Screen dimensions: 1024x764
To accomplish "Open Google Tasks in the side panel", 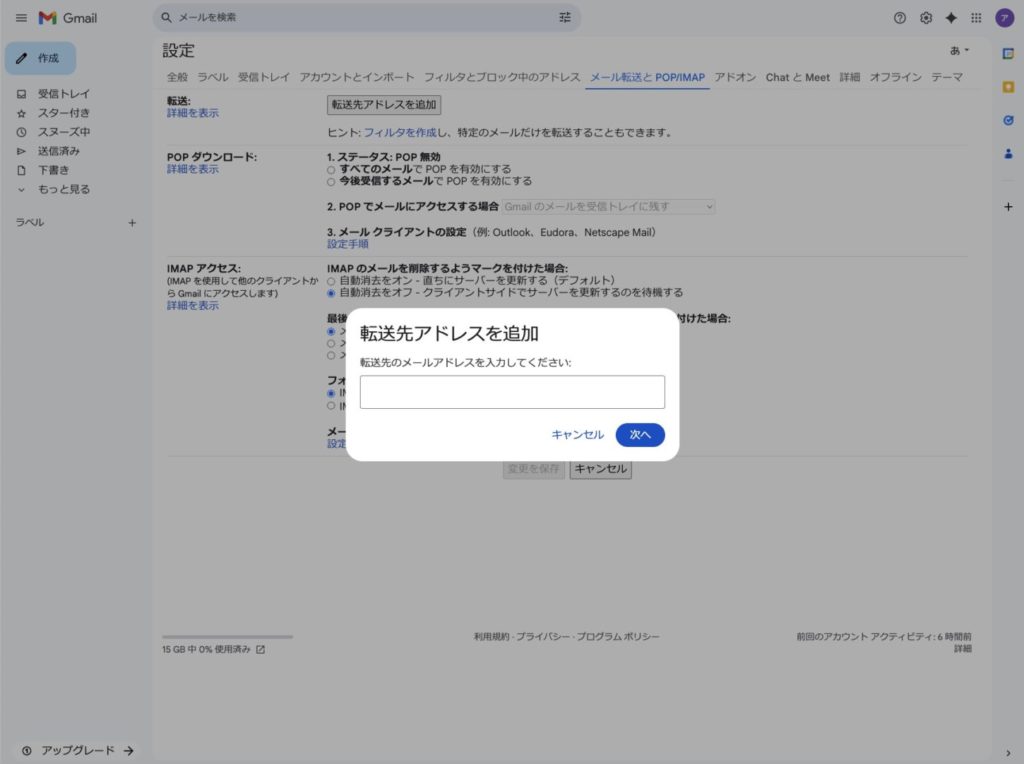I will [x=1008, y=120].
